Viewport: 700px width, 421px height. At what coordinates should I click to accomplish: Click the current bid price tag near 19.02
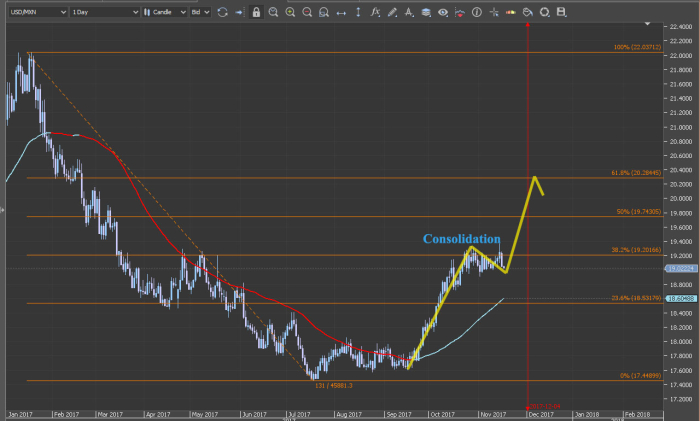point(681,268)
